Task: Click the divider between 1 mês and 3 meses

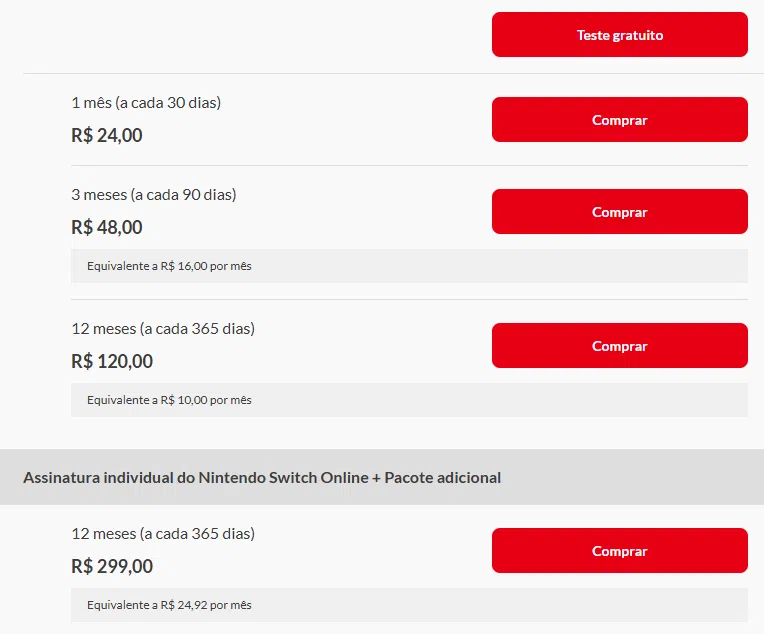Action: [409, 165]
